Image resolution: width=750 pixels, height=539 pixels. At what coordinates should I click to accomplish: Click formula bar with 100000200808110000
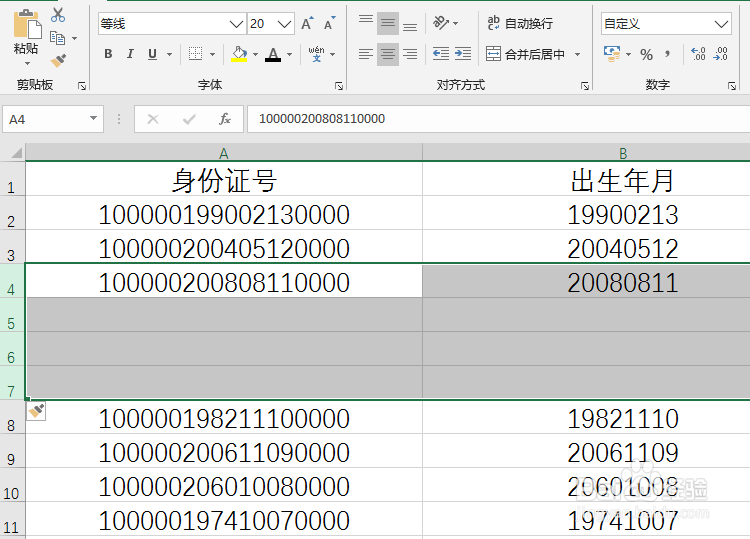(498, 119)
